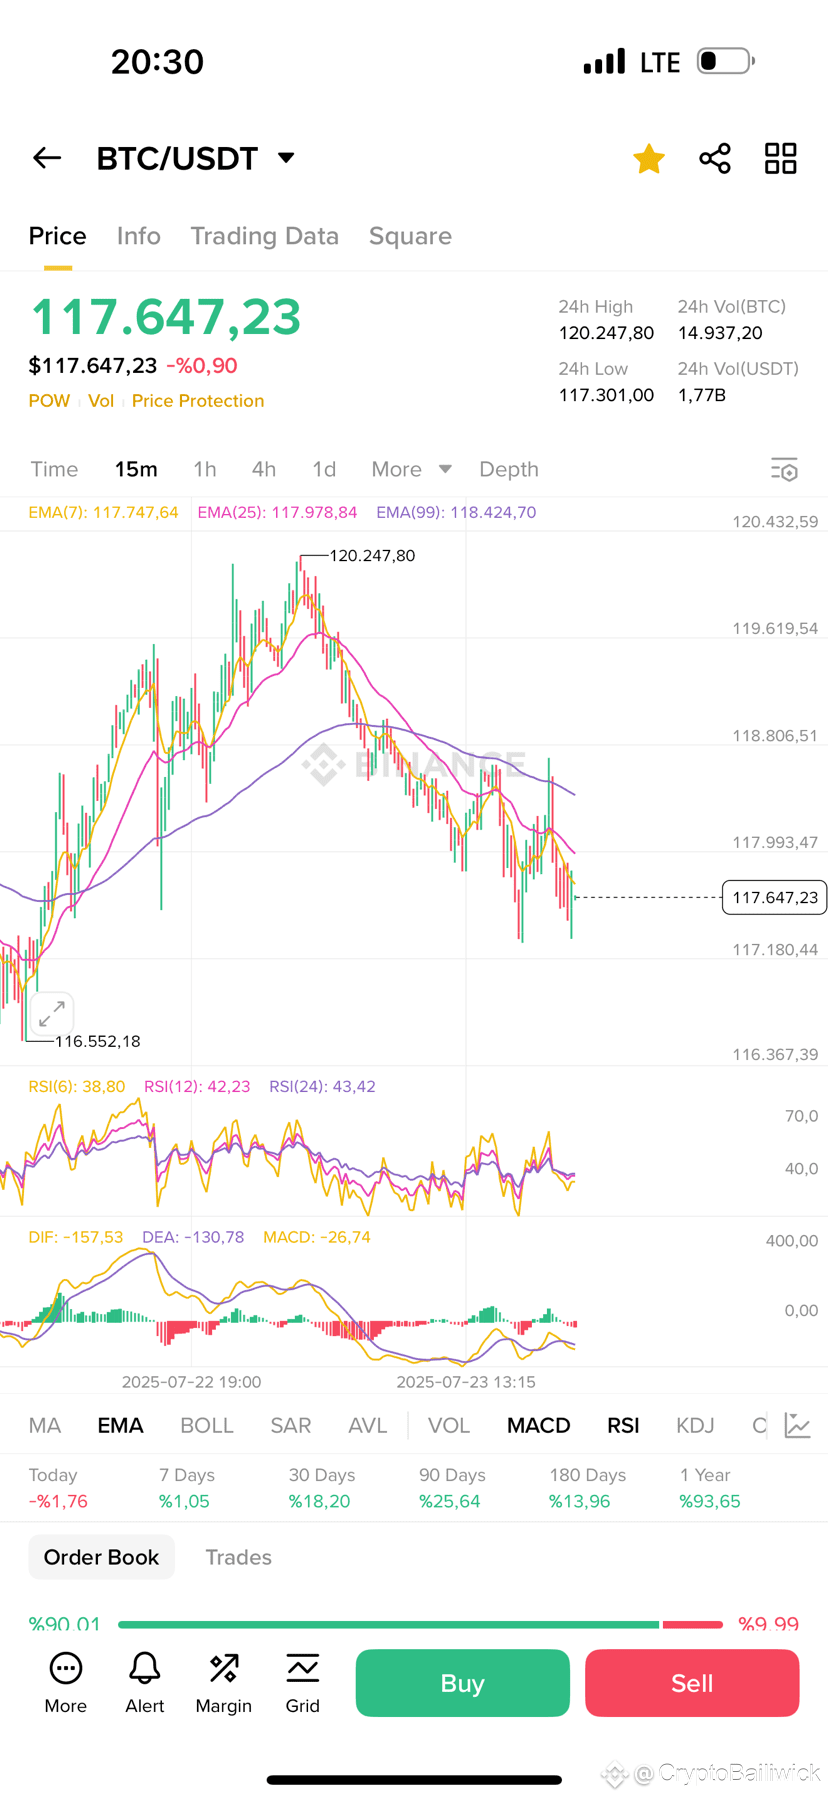Open the Margin percent icon
Screen dimensions: 828x1800
pos(224,1668)
